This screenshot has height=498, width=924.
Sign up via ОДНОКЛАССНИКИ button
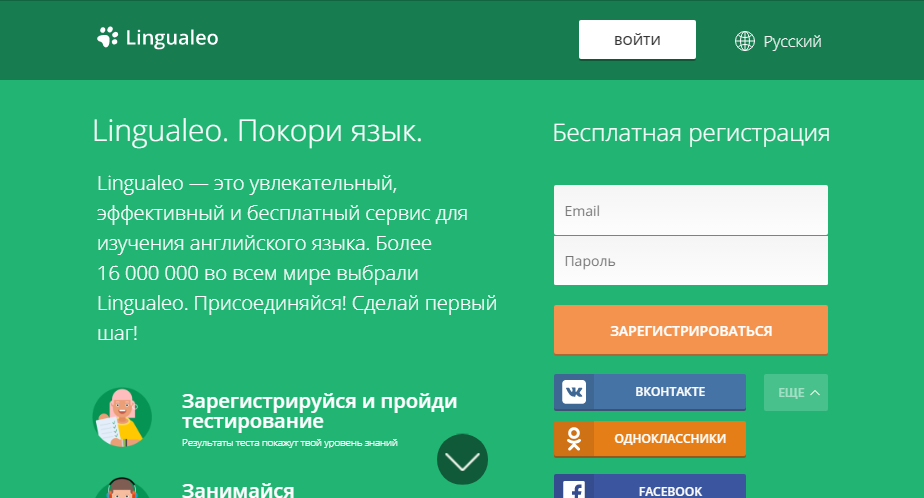[650, 439]
